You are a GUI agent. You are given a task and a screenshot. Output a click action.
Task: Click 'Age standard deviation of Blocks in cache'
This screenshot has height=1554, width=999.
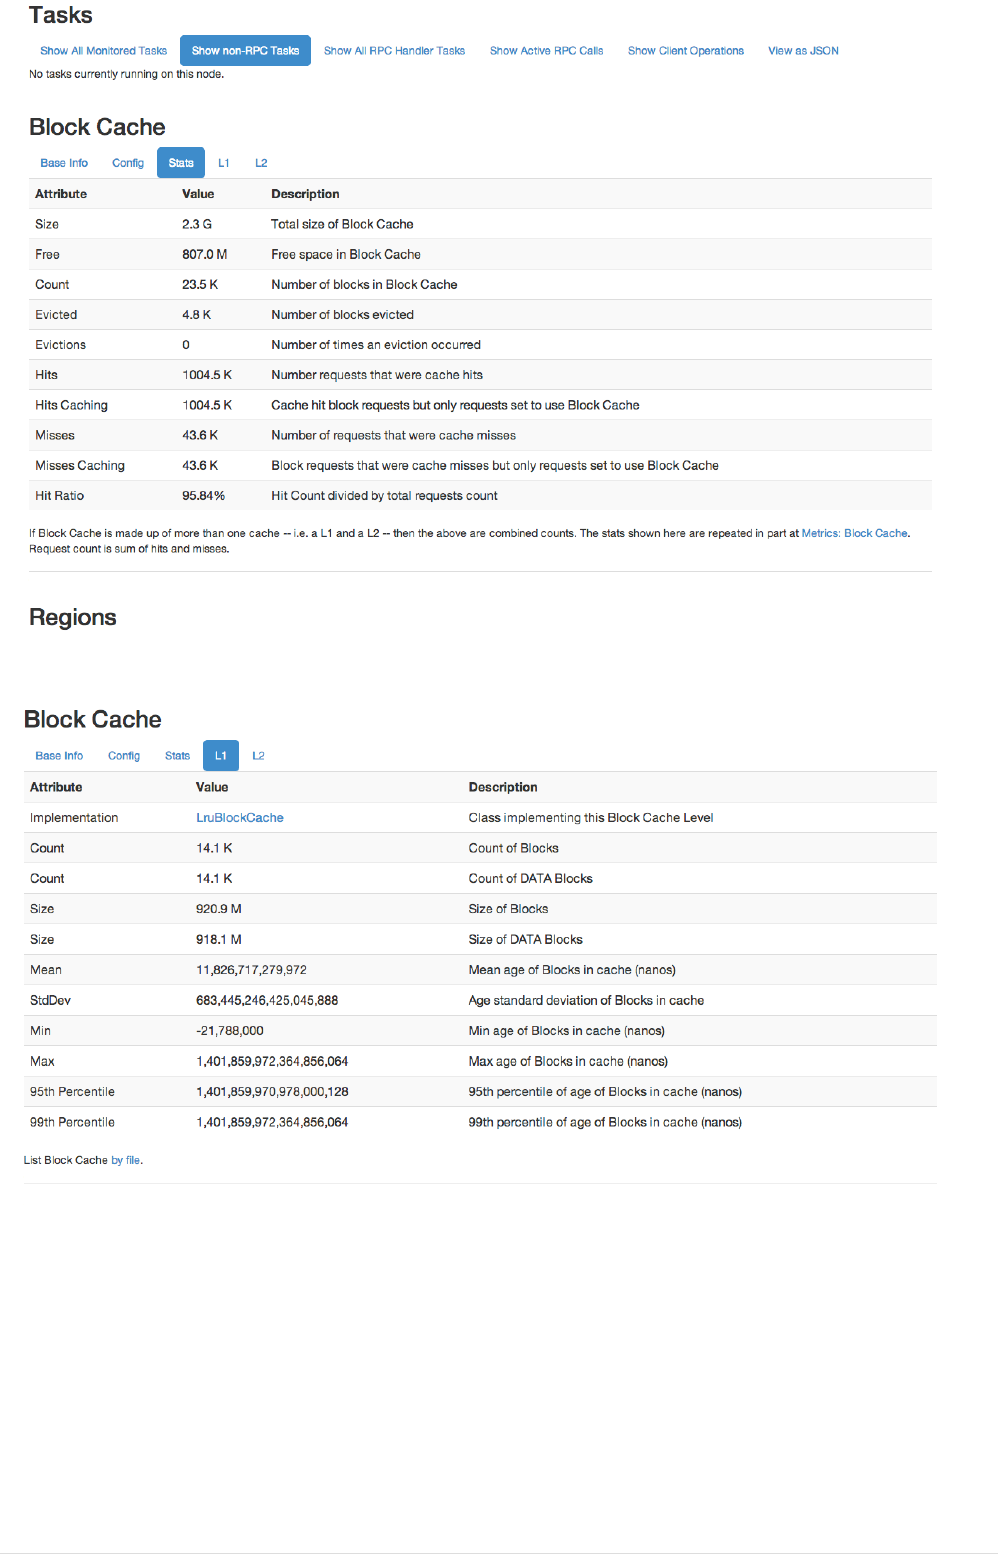coord(586,1001)
